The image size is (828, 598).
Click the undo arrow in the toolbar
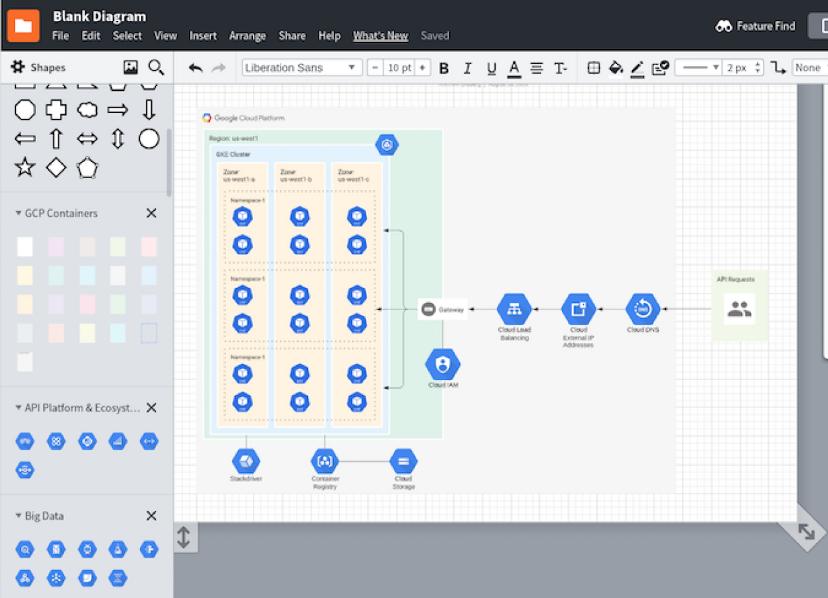(195, 68)
